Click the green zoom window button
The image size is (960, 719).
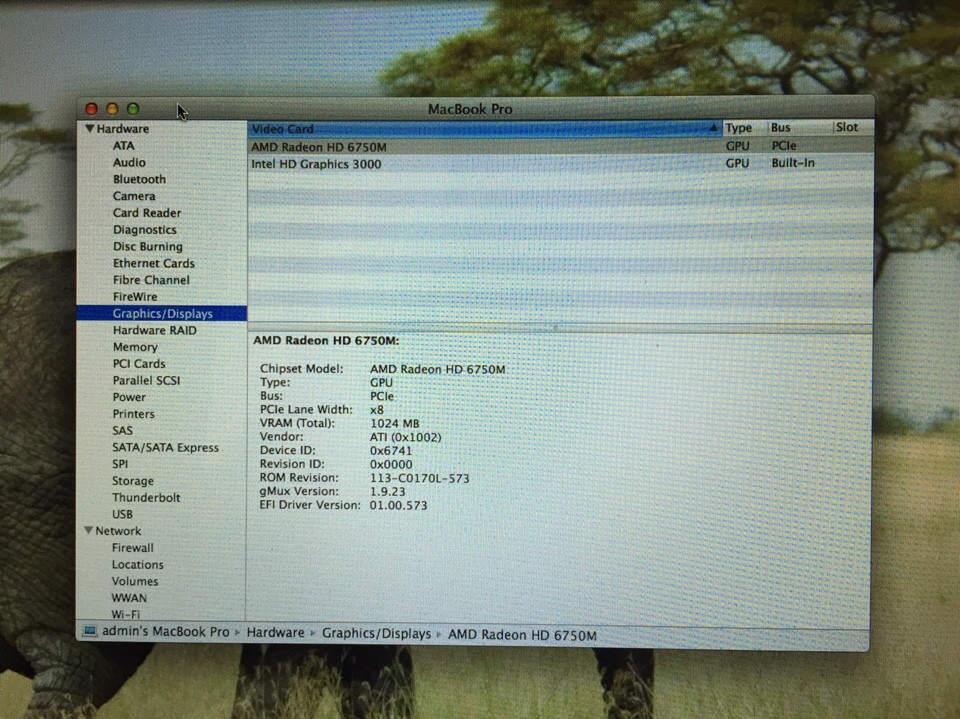point(133,109)
